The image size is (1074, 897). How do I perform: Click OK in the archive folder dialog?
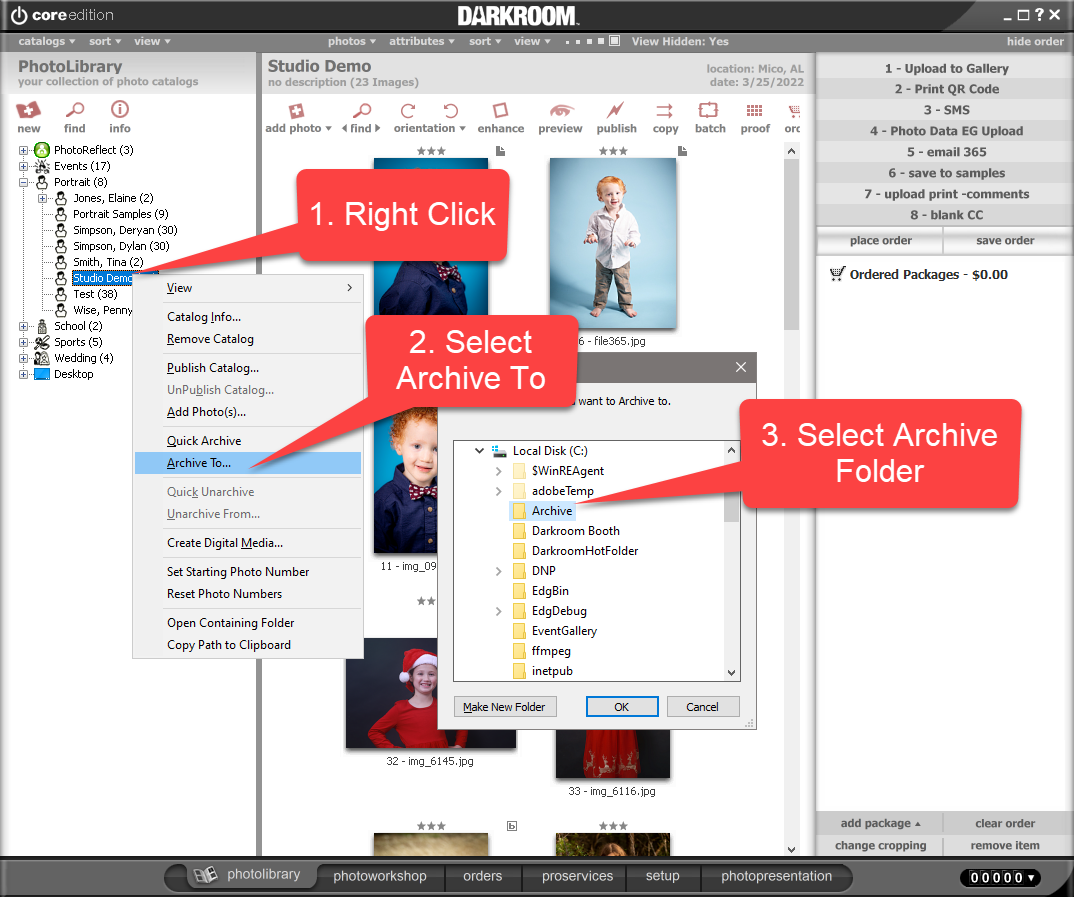(x=621, y=707)
